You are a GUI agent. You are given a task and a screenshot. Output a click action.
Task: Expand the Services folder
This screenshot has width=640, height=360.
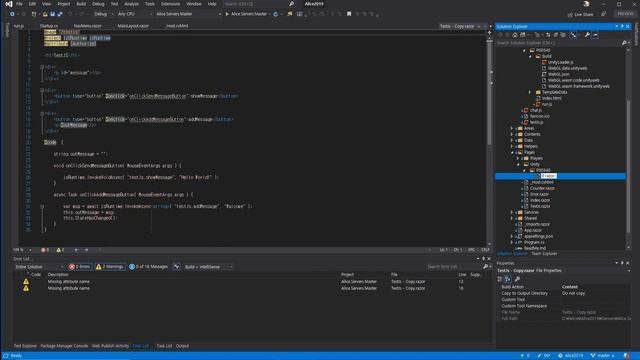[x=512, y=212]
